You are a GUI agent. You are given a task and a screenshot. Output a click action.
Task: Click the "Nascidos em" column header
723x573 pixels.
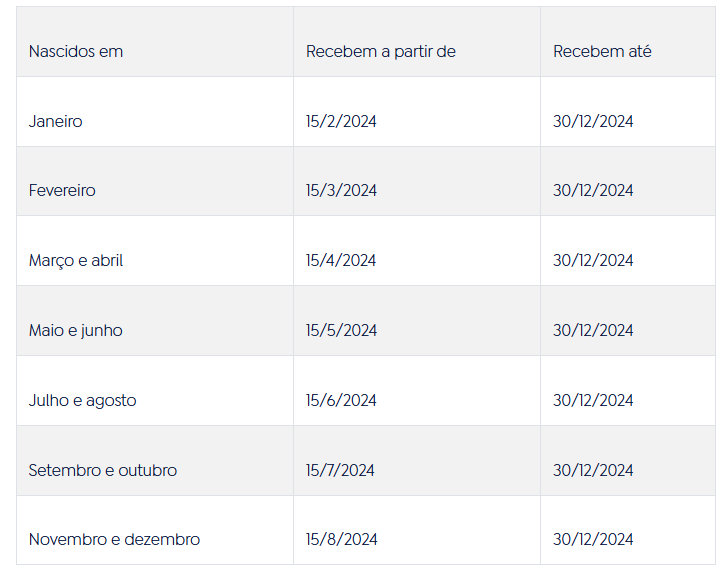point(76,51)
